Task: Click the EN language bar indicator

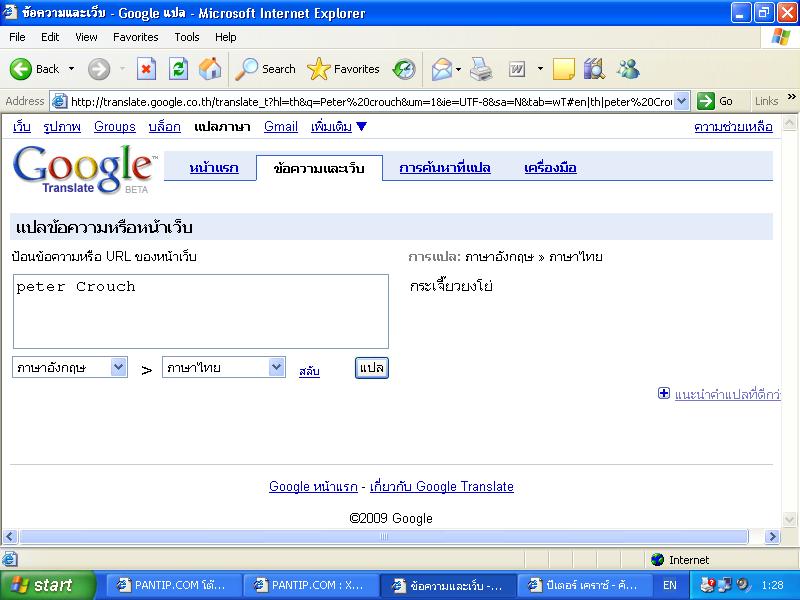Action: coord(669,585)
